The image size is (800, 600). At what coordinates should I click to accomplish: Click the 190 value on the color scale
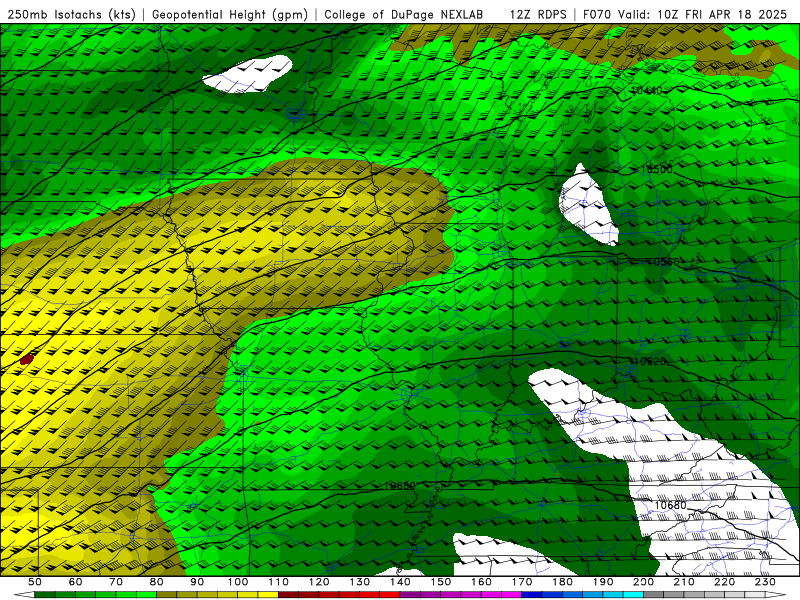[x=603, y=582]
